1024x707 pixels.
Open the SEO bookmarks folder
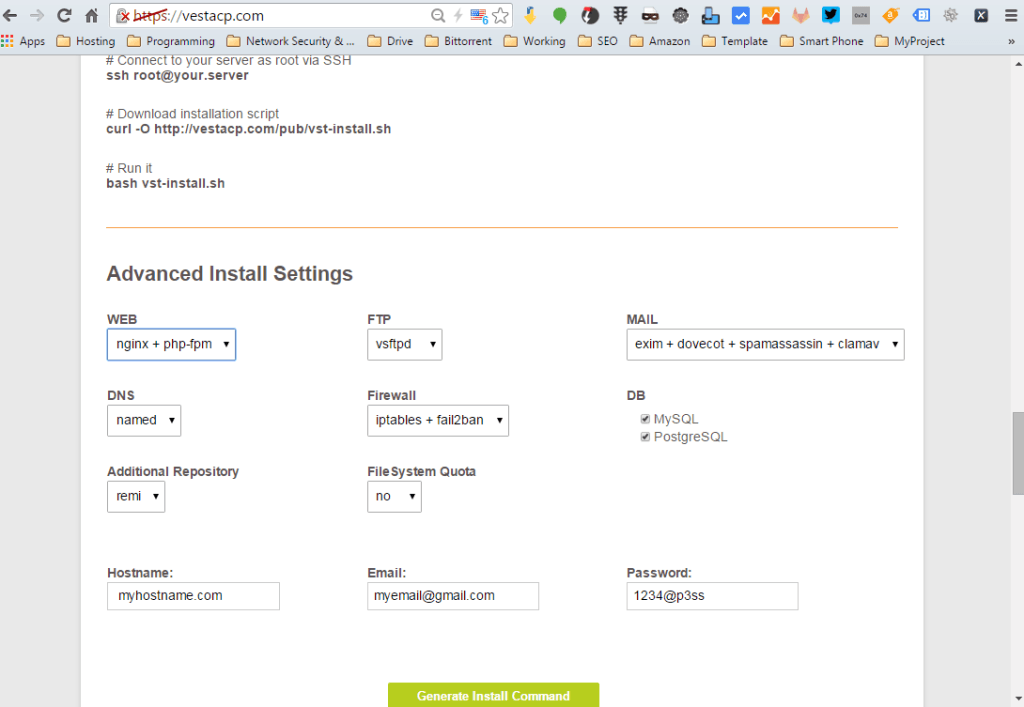click(598, 41)
